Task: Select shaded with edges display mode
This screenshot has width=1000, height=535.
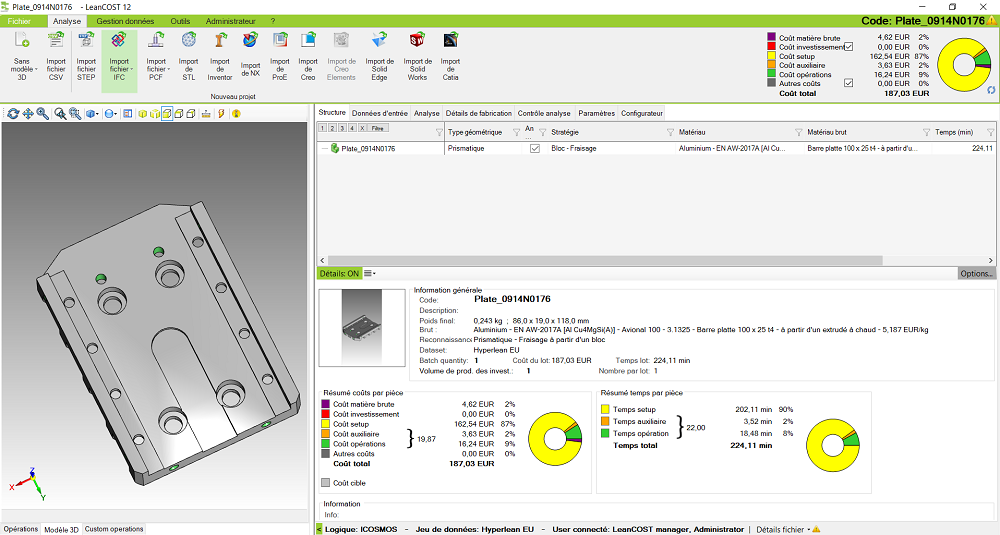Action: 155,114
